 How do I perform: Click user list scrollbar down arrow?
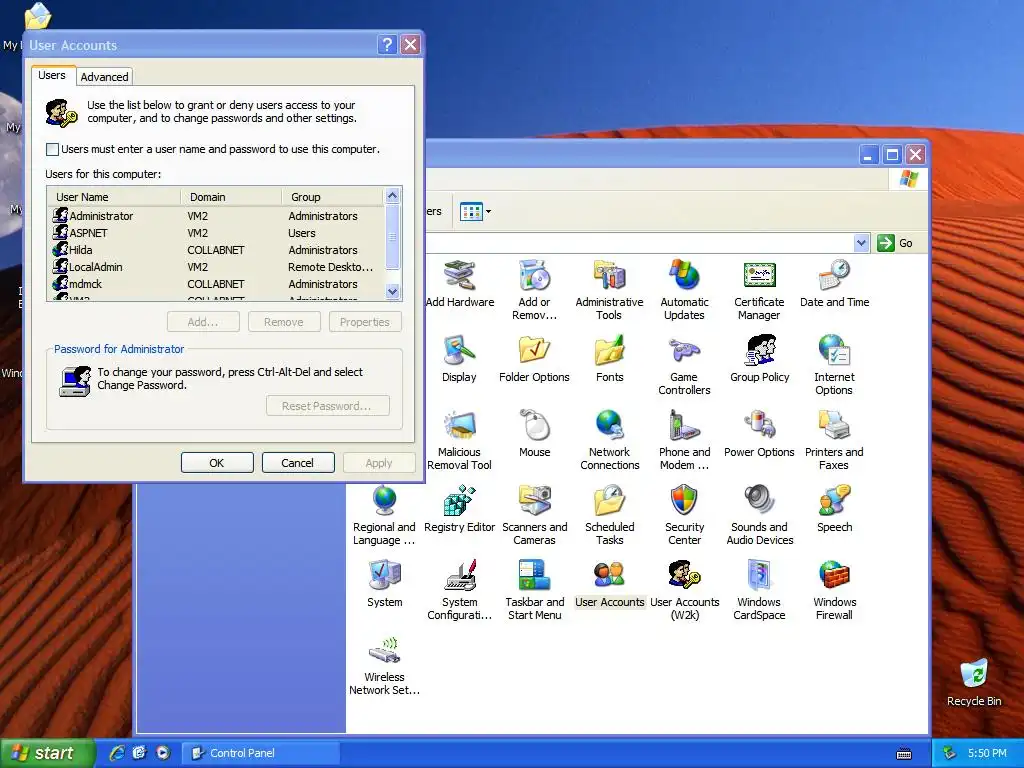click(x=392, y=291)
